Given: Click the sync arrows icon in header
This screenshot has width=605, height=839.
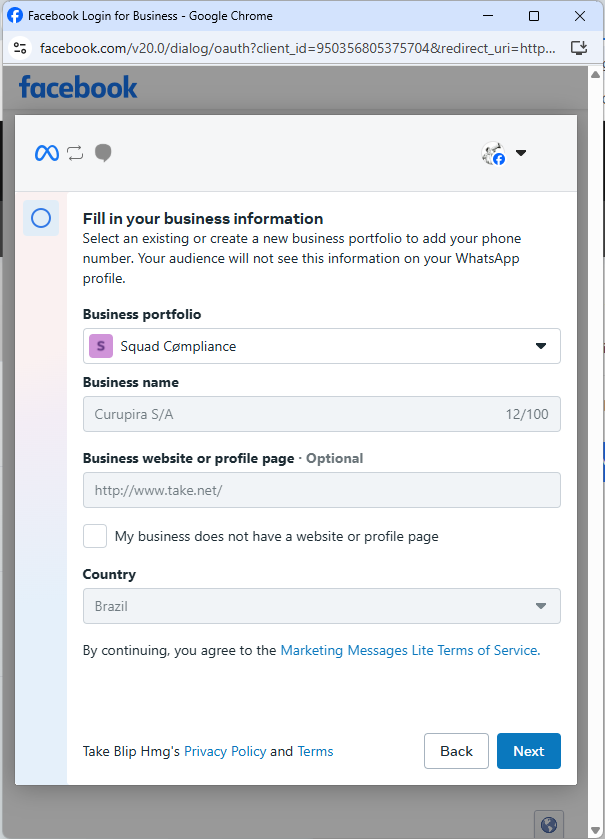Looking at the screenshot, I should (75, 153).
